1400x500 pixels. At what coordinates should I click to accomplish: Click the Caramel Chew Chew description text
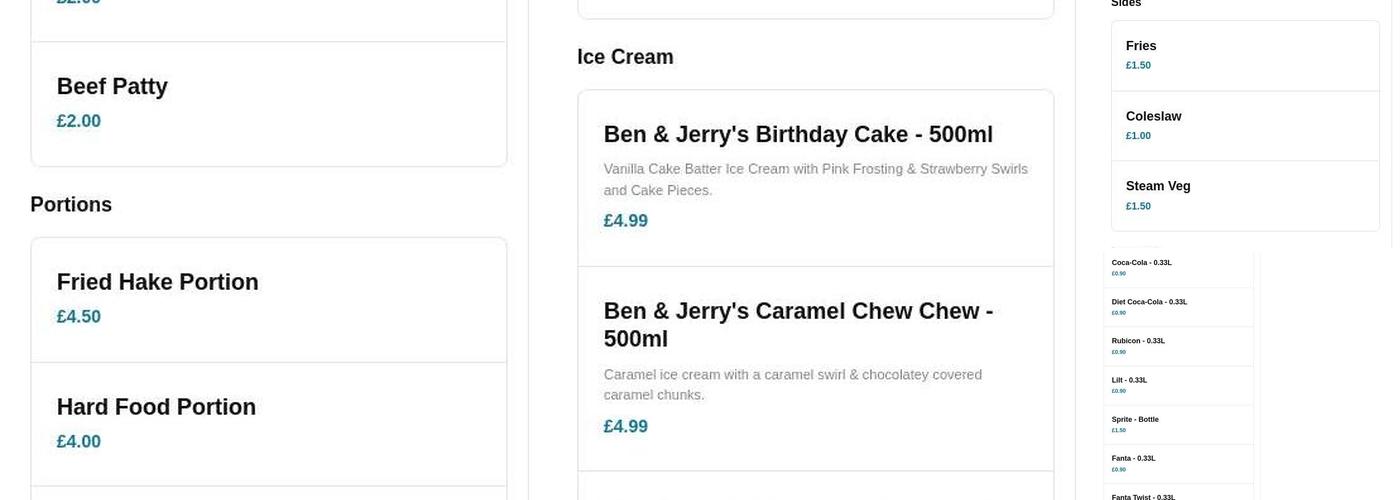[x=793, y=385]
